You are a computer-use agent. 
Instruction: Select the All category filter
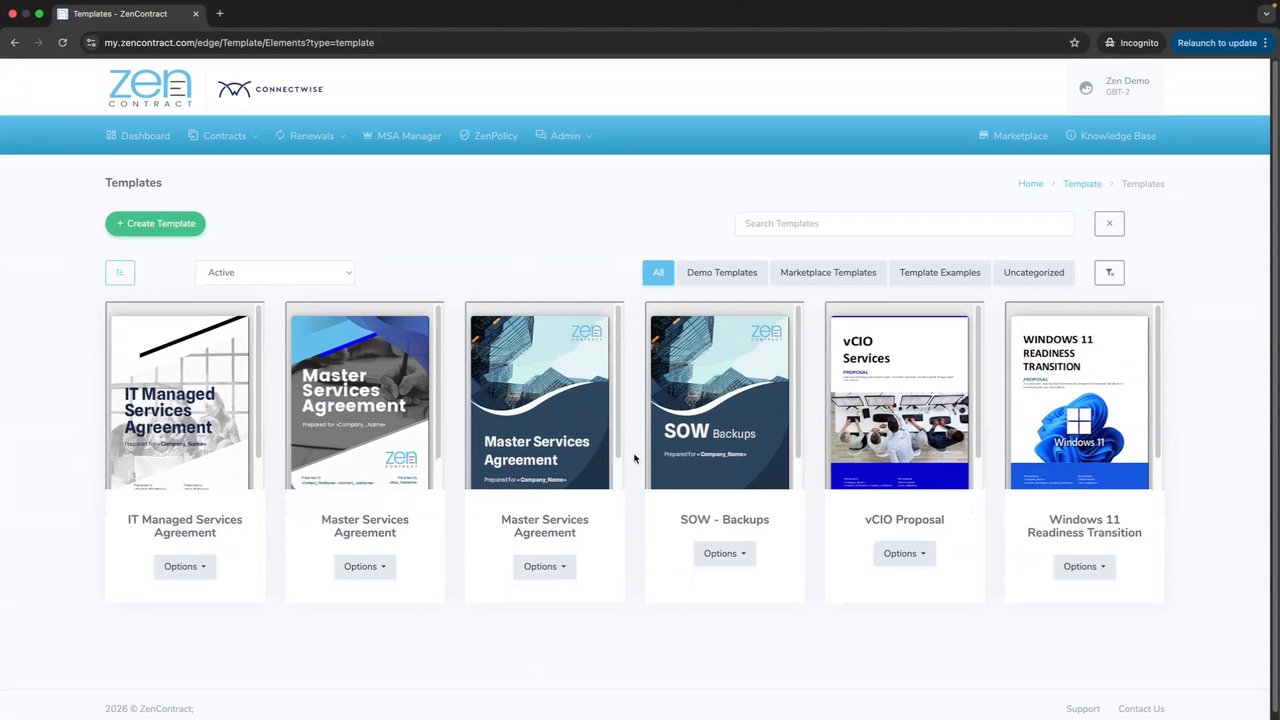pos(658,272)
